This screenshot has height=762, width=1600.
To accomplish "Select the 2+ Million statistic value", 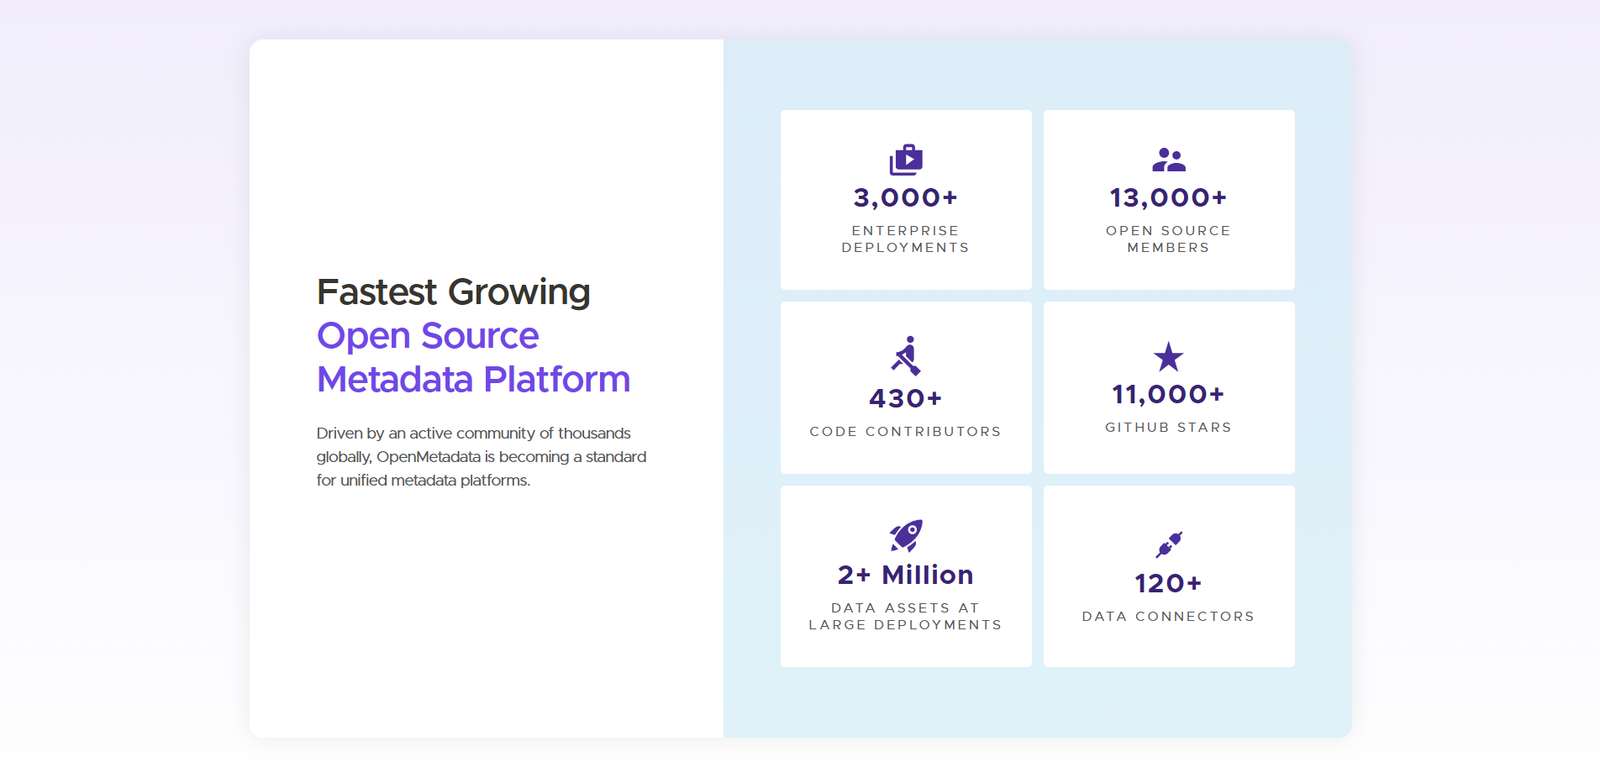I will pyautogui.click(x=906, y=575).
